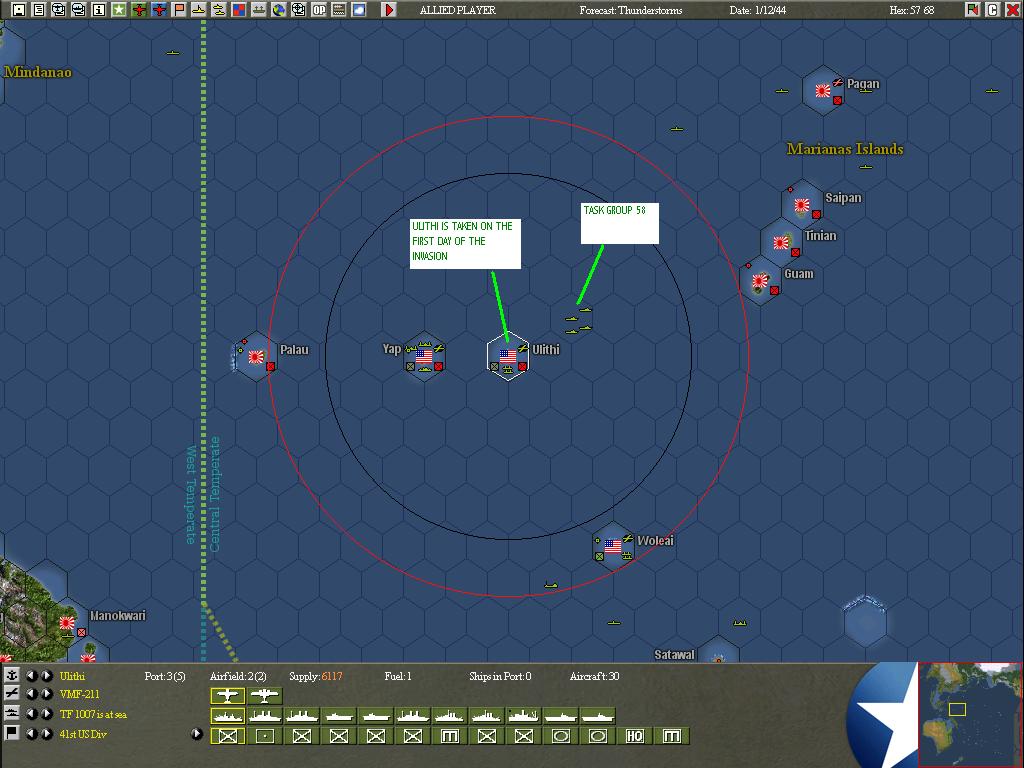
Task: Click the red arrow end turn button
Action: coord(389,10)
